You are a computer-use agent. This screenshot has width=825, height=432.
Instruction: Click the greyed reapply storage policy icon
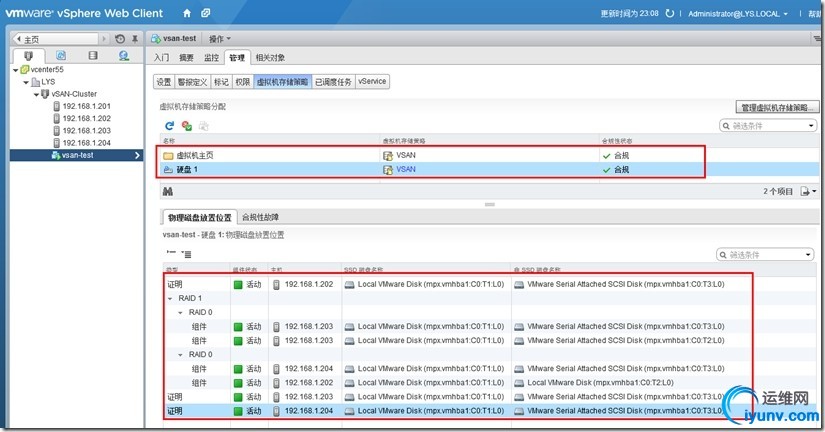(204, 126)
